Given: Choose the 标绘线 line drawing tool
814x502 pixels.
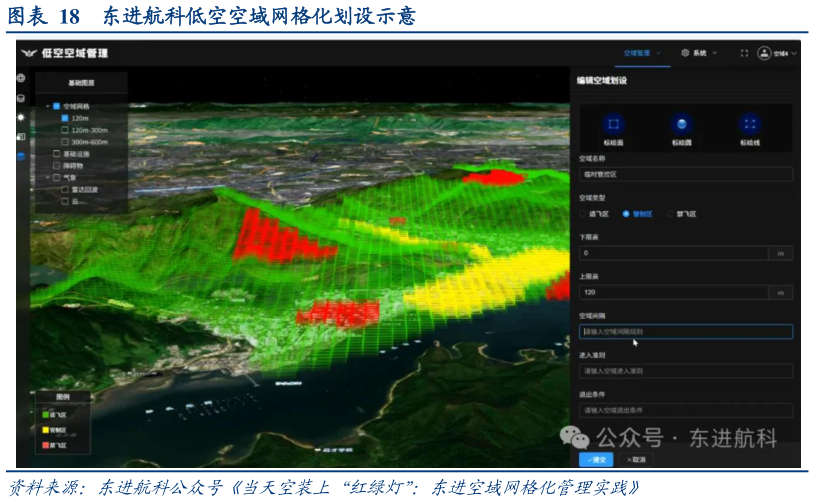Looking at the screenshot, I should point(750,124).
